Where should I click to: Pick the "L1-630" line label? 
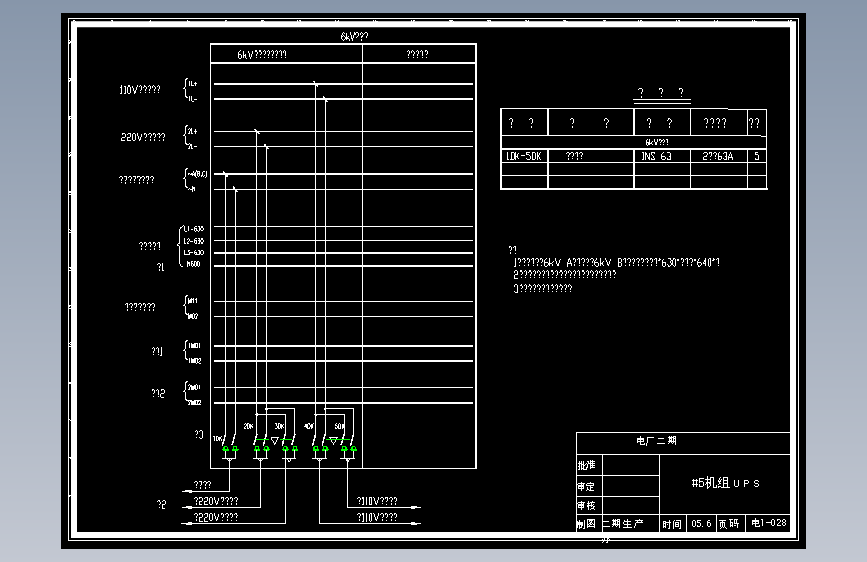[x=194, y=228]
